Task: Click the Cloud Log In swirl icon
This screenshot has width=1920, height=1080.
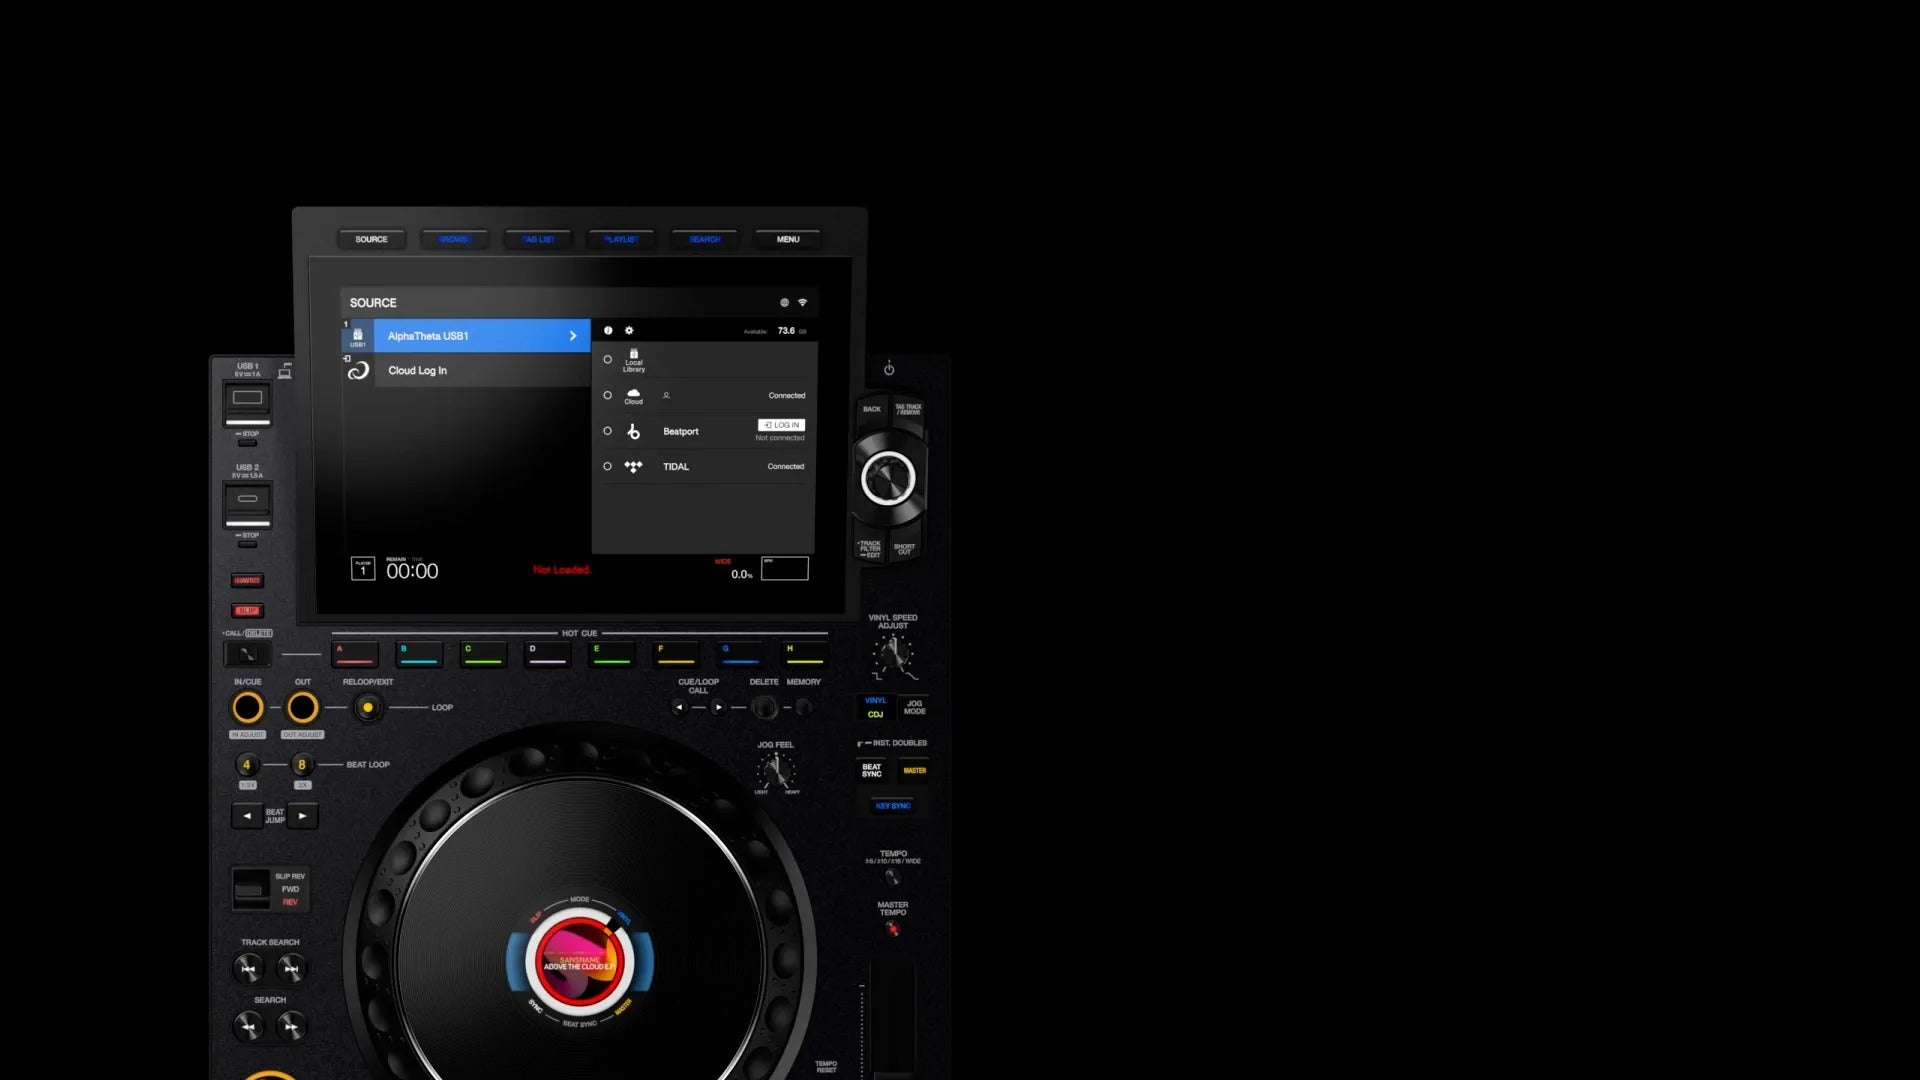Action: [358, 370]
